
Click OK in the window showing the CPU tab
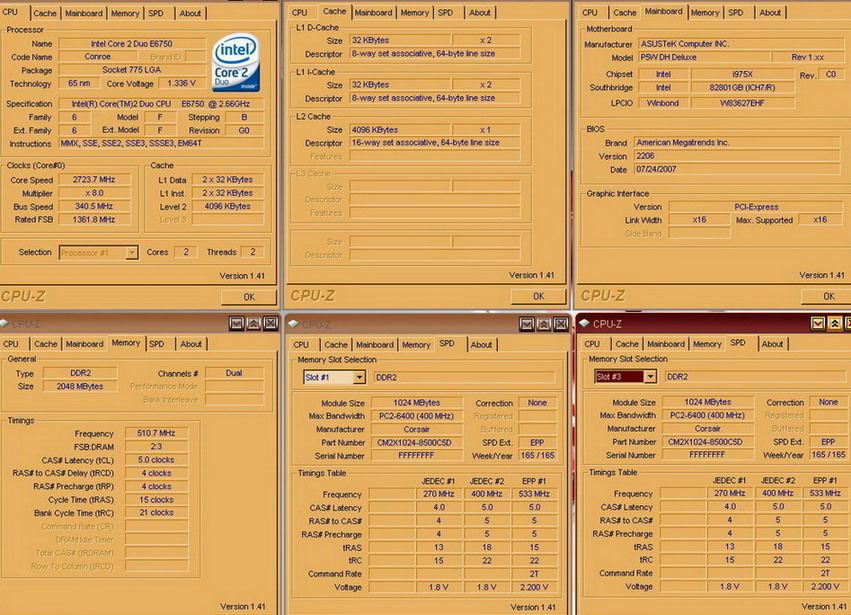click(249, 297)
